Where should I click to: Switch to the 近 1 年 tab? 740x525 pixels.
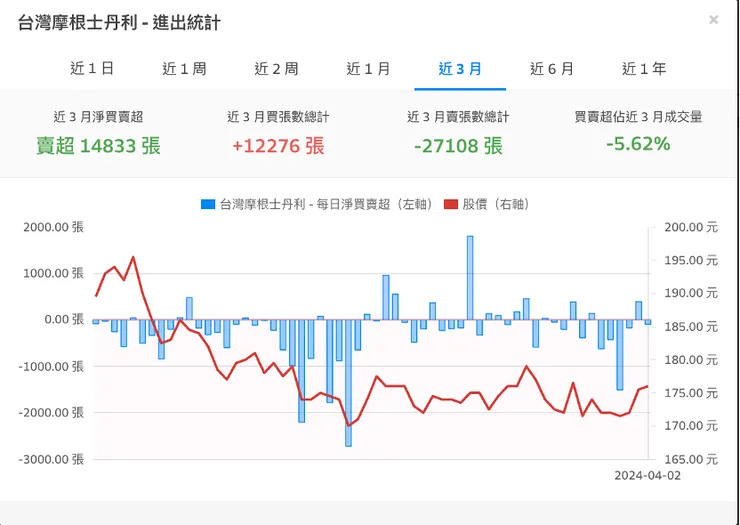(x=644, y=69)
